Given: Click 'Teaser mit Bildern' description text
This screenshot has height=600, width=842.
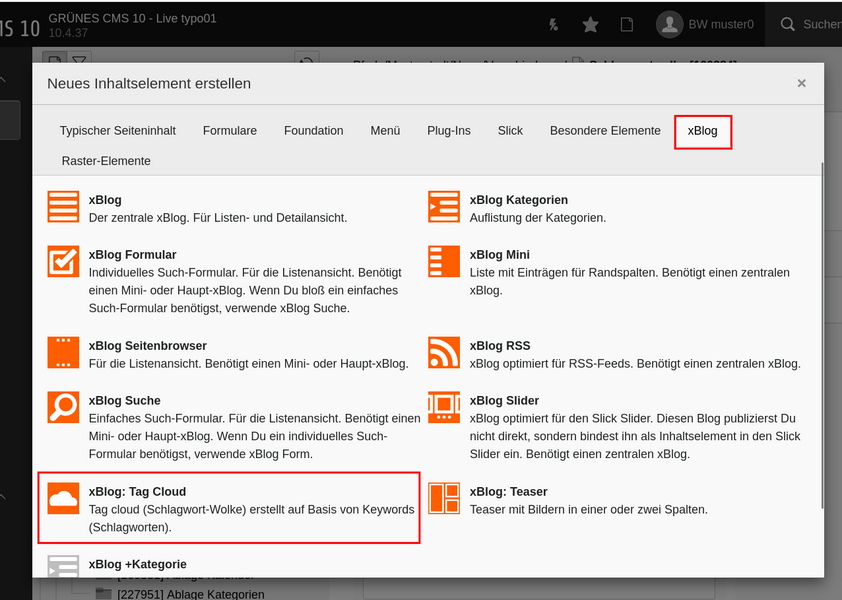Looking at the screenshot, I should (x=589, y=510).
